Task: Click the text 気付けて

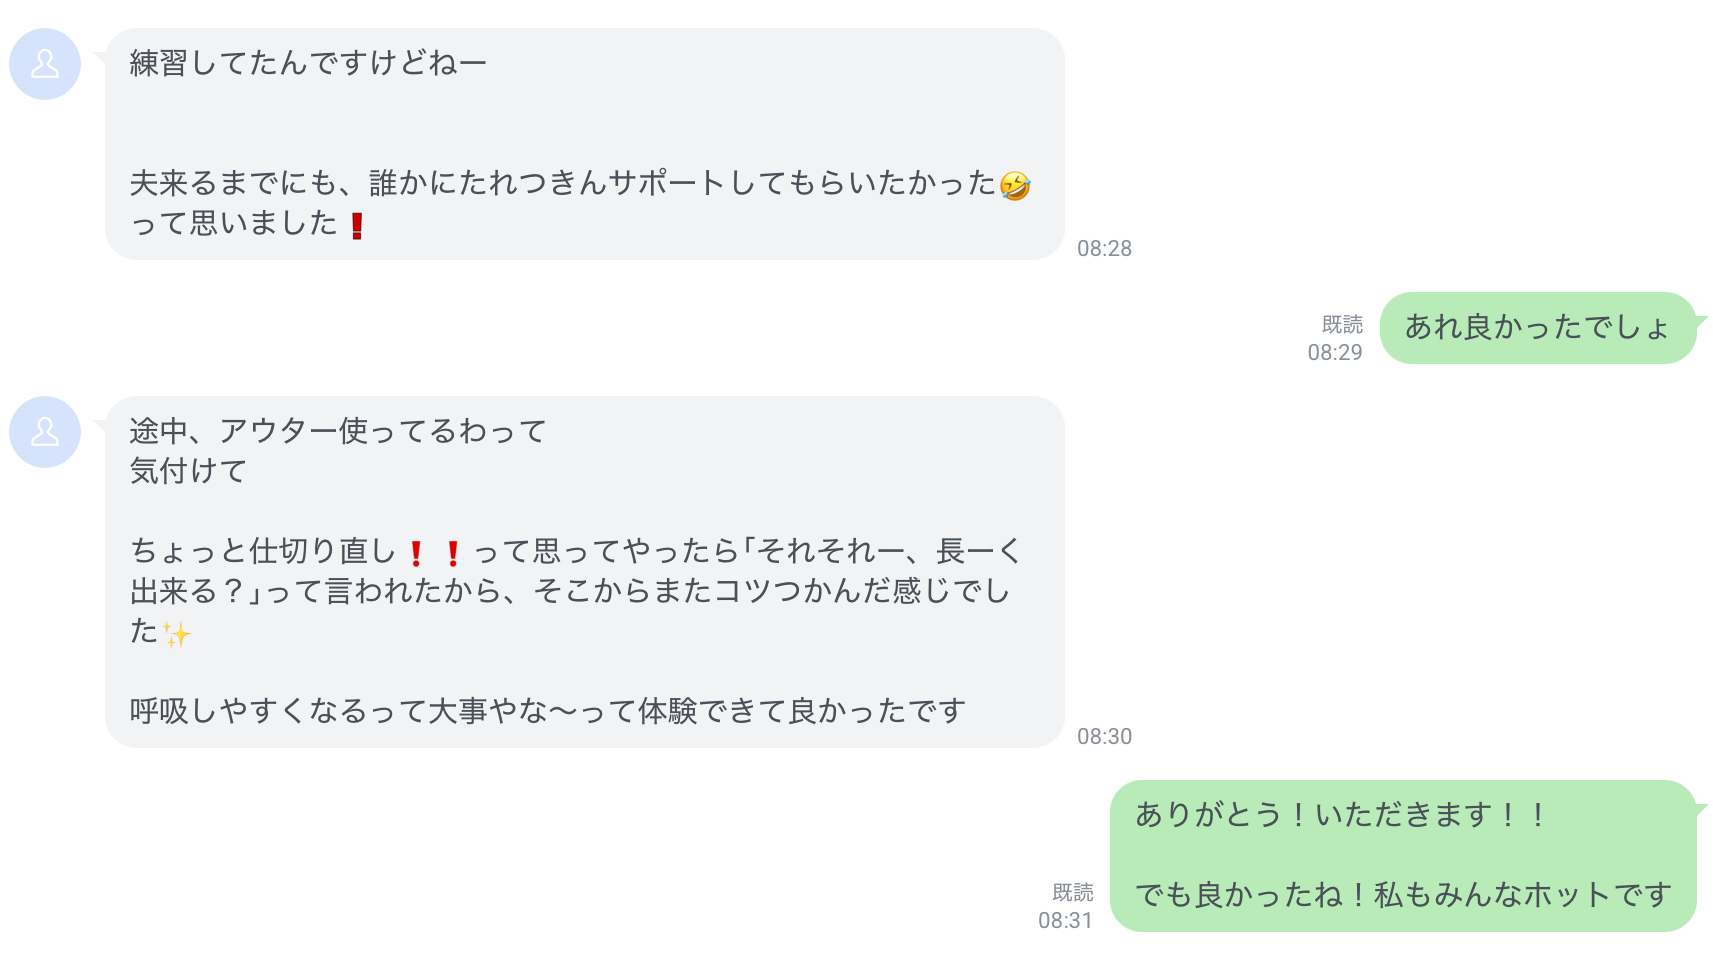Action: point(188,471)
